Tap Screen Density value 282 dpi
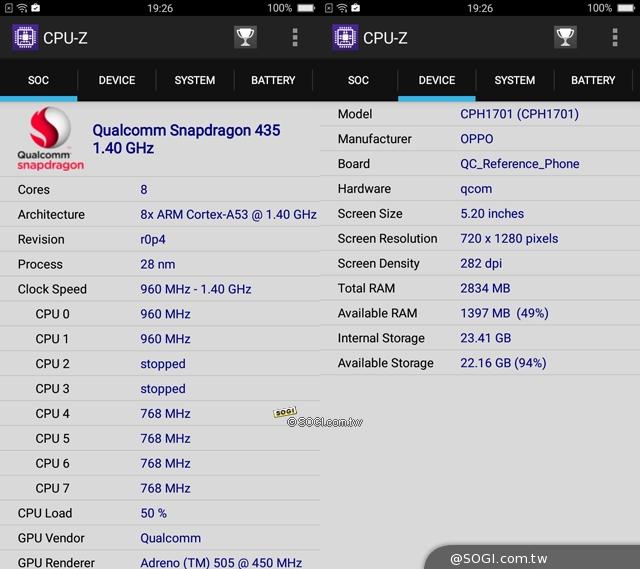This screenshot has height=569, width=640. tap(481, 264)
